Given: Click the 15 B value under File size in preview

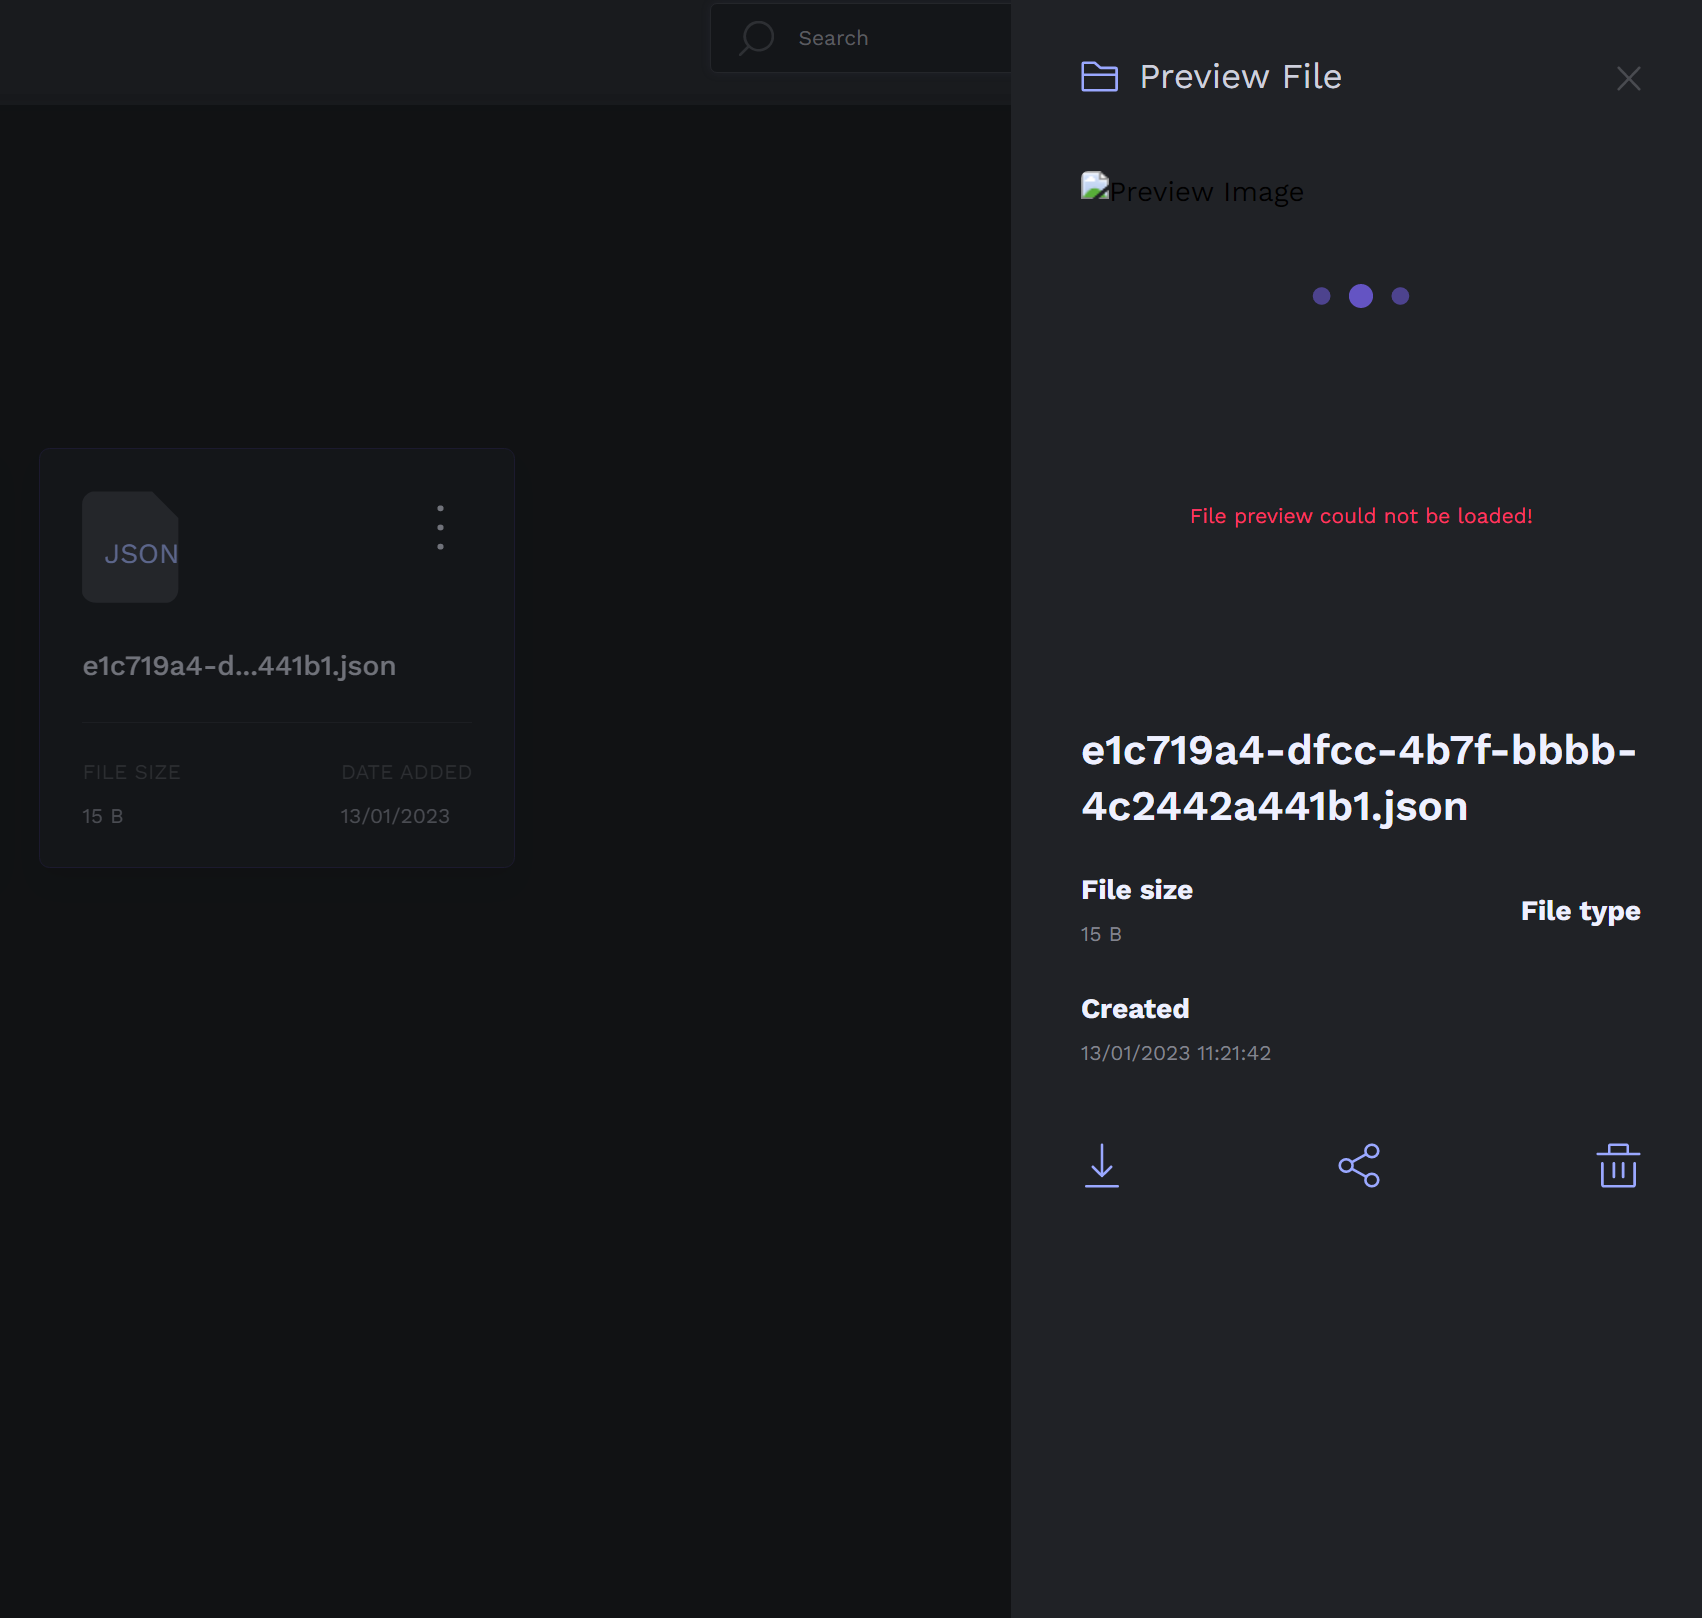Looking at the screenshot, I should [1101, 934].
